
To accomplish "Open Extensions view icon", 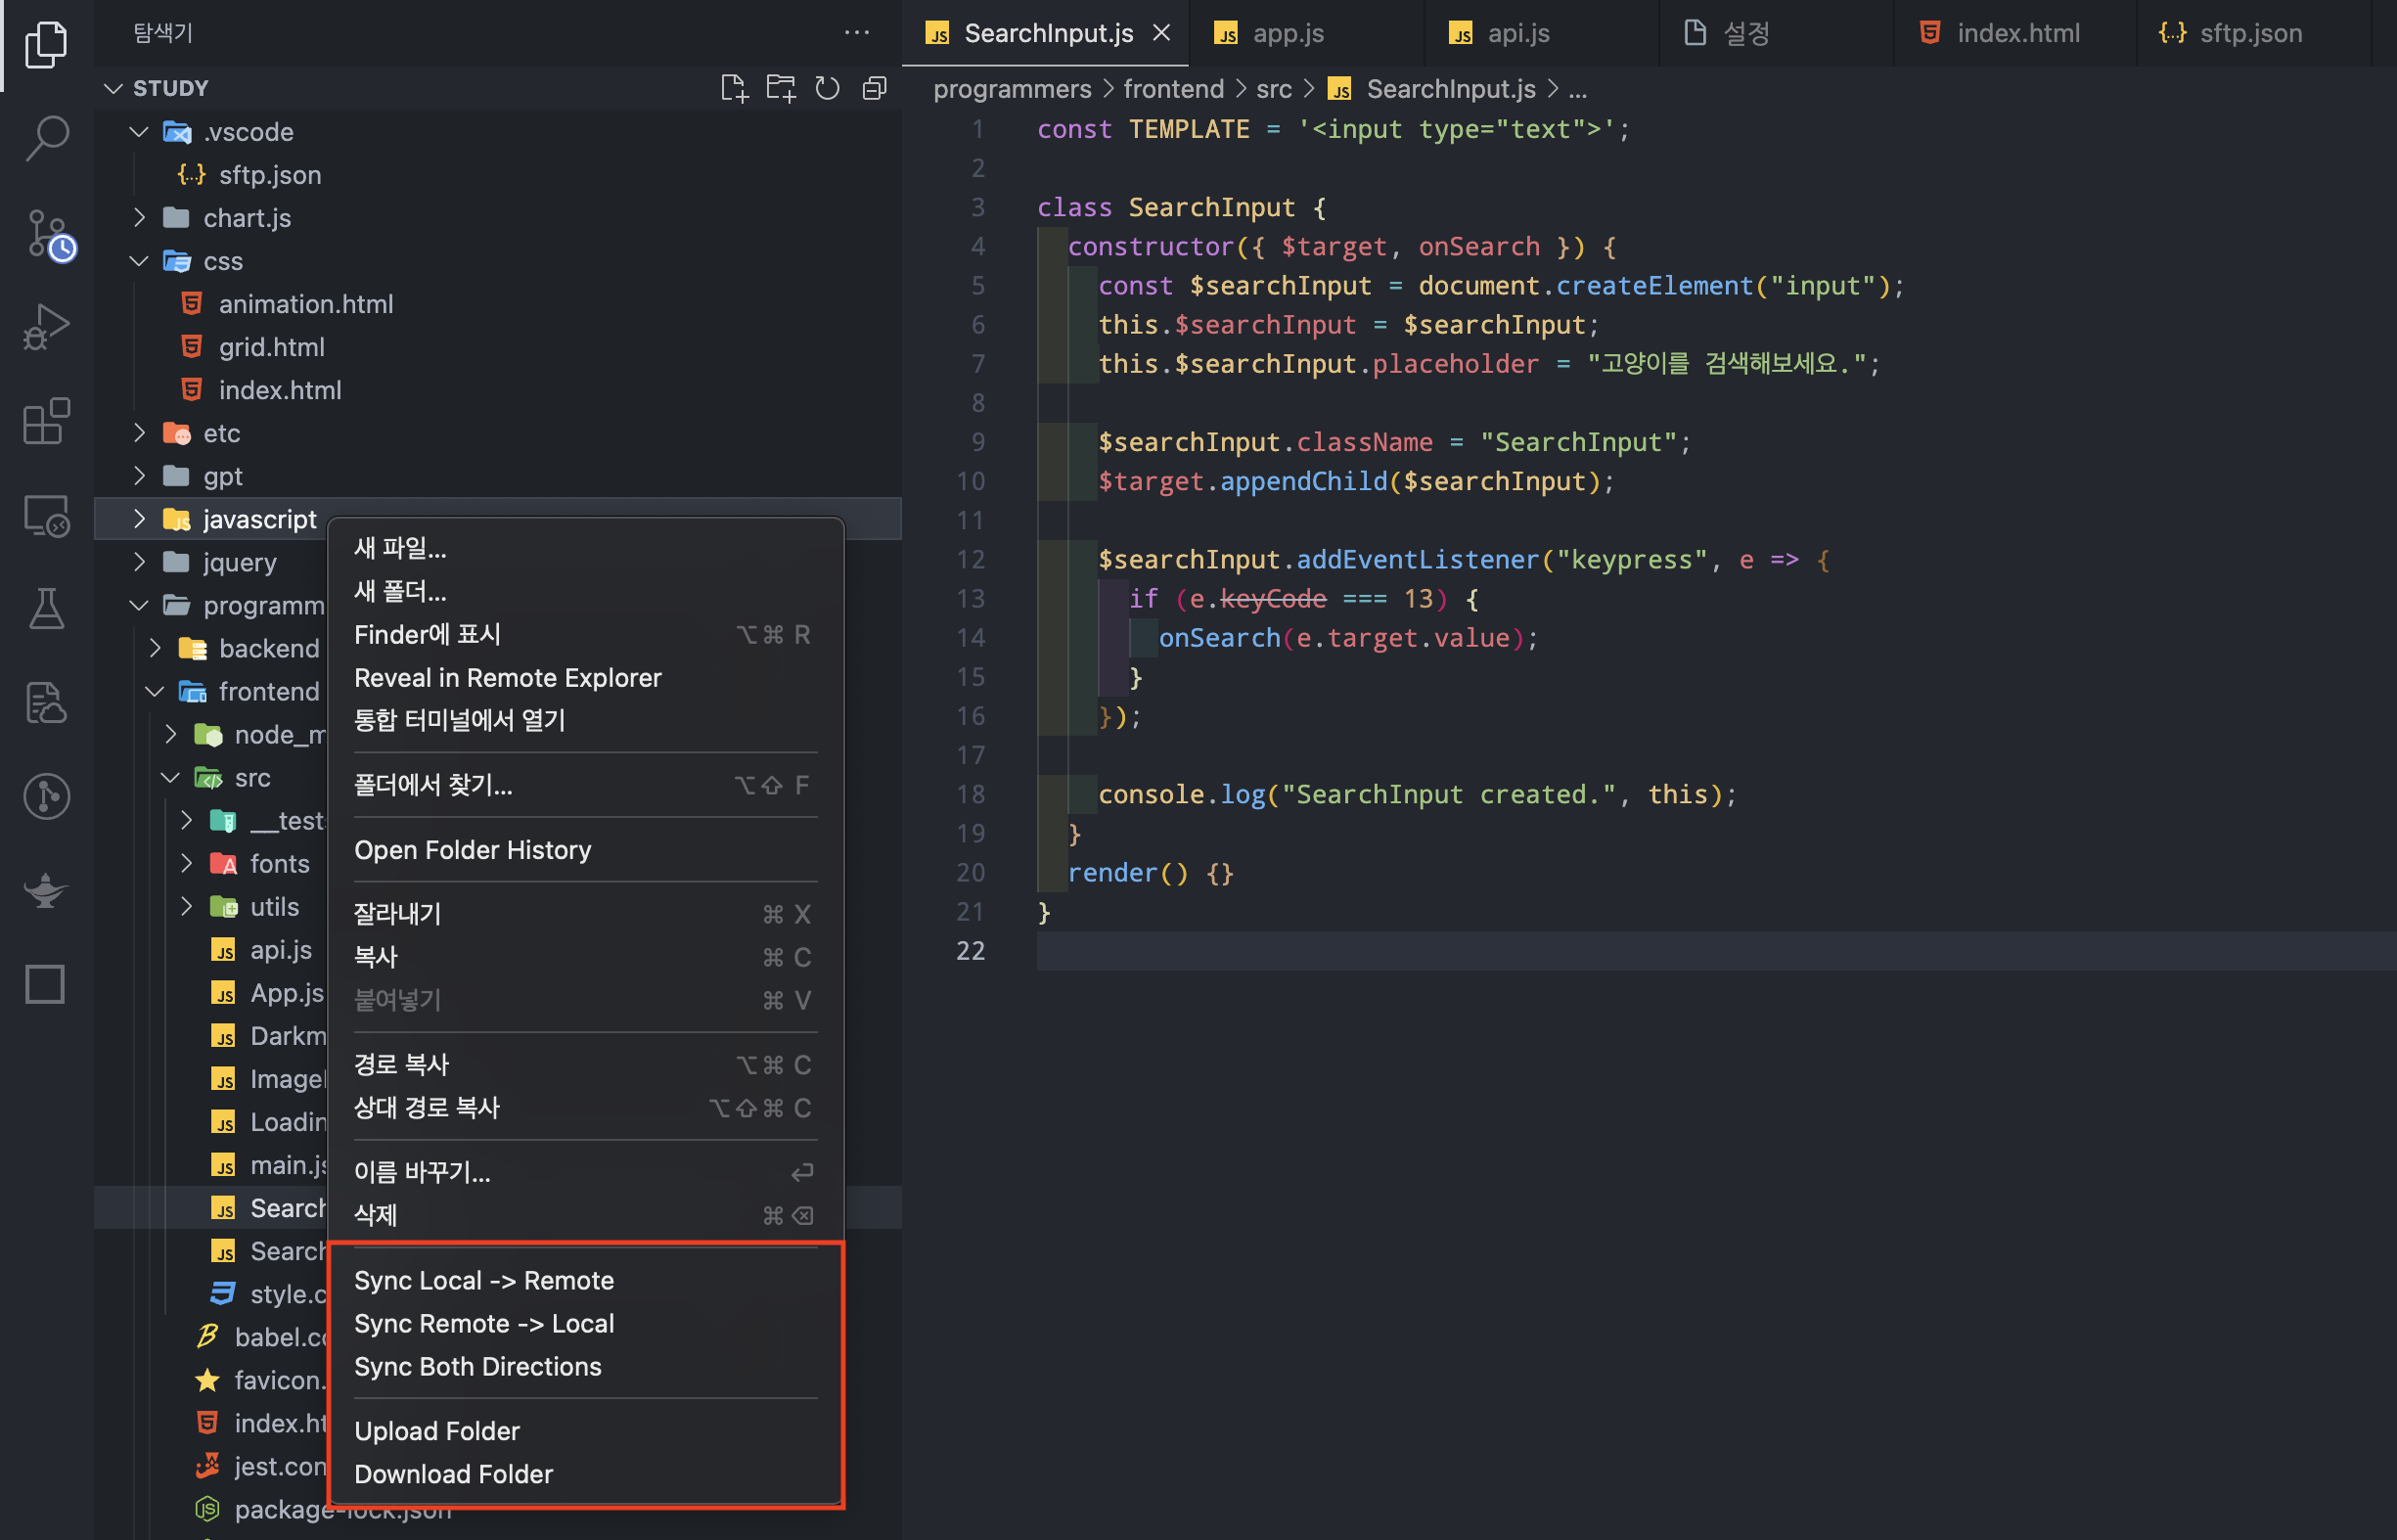I will point(46,421).
